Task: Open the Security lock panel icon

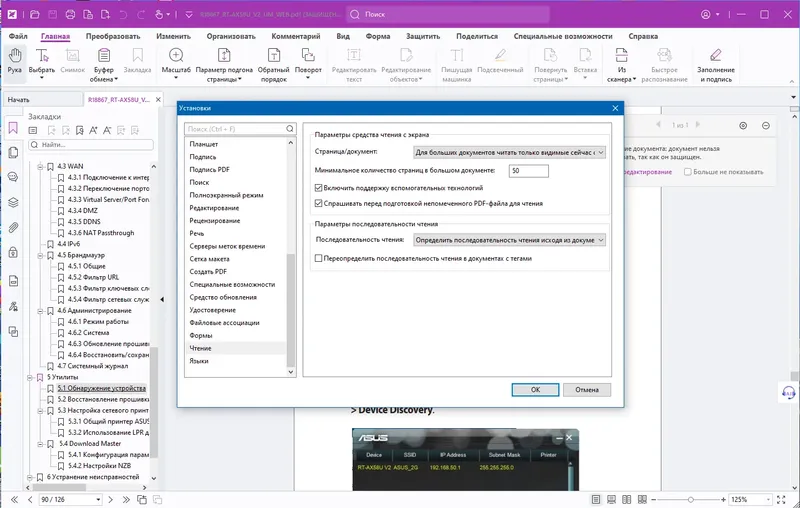Action: tap(13, 252)
